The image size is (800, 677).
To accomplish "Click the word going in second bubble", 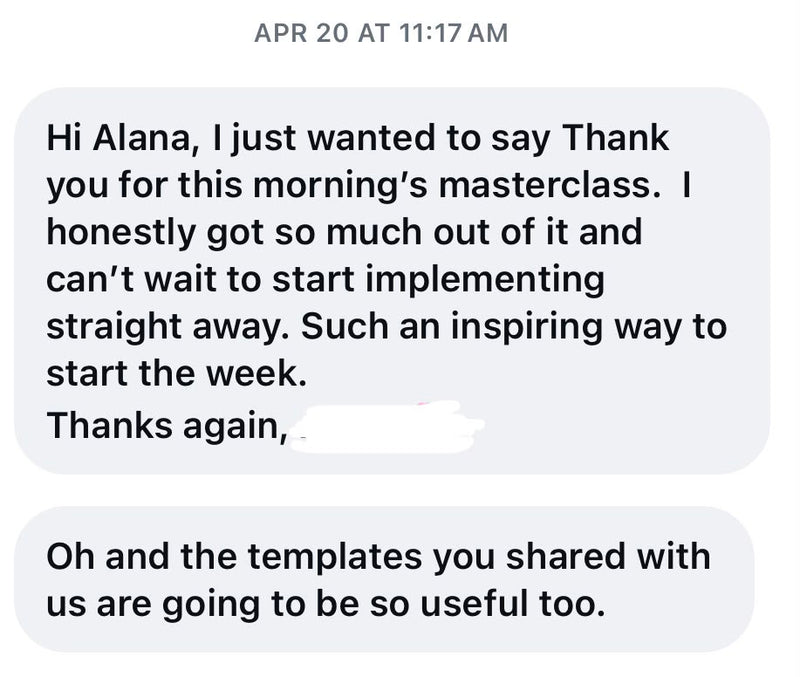I will coord(212,605).
